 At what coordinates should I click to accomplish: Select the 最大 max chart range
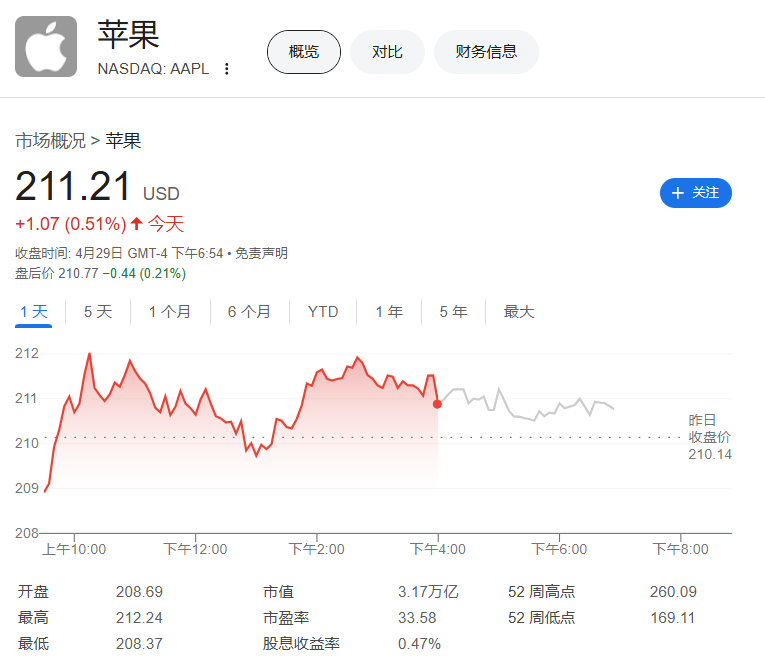519,311
